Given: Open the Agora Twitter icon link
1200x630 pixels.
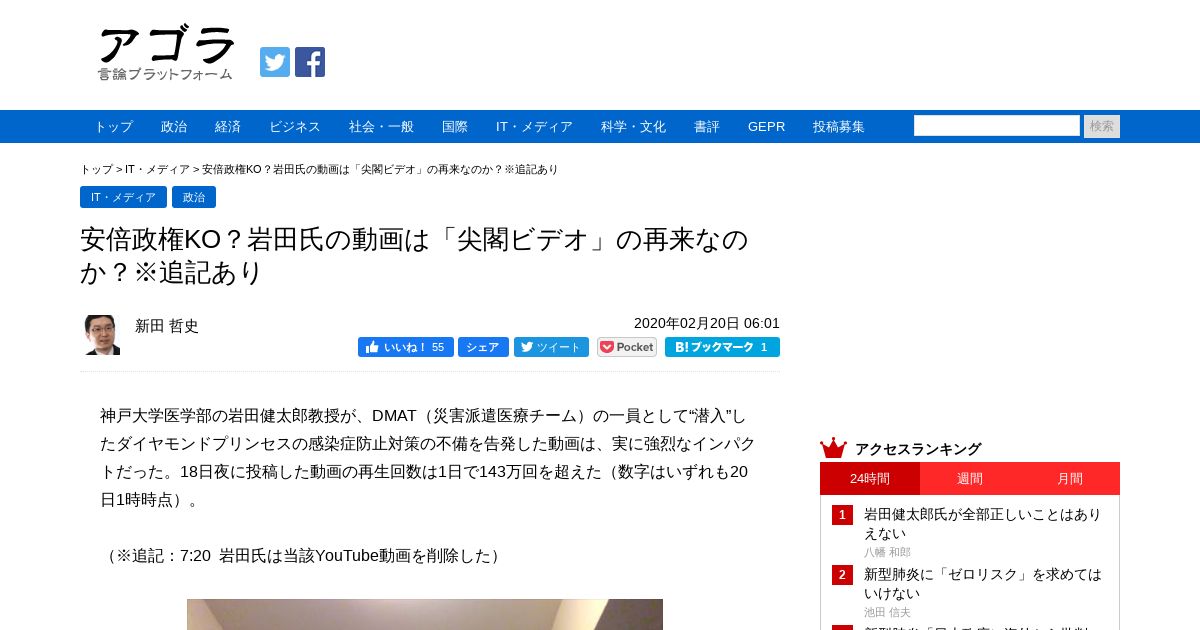Looking at the screenshot, I should click(275, 62).
